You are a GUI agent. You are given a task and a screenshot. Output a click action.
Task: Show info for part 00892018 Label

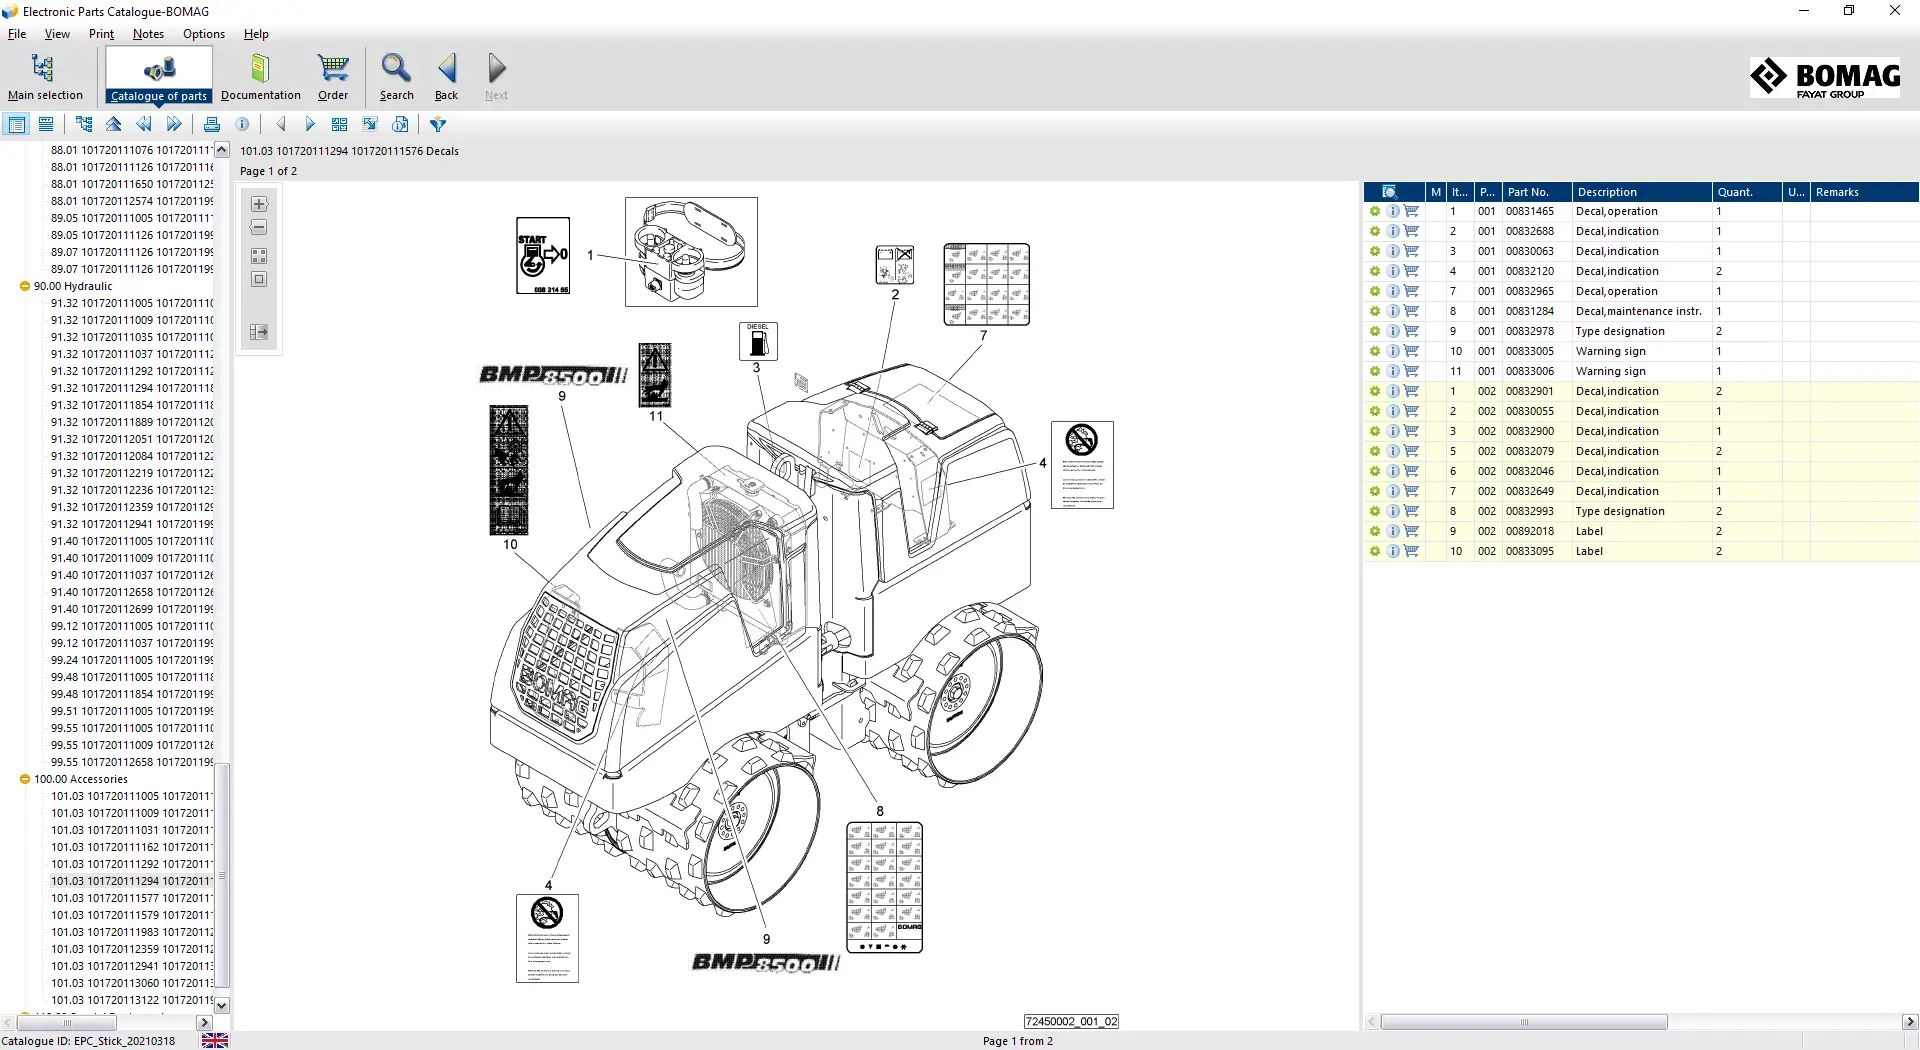click(1393, 531)
